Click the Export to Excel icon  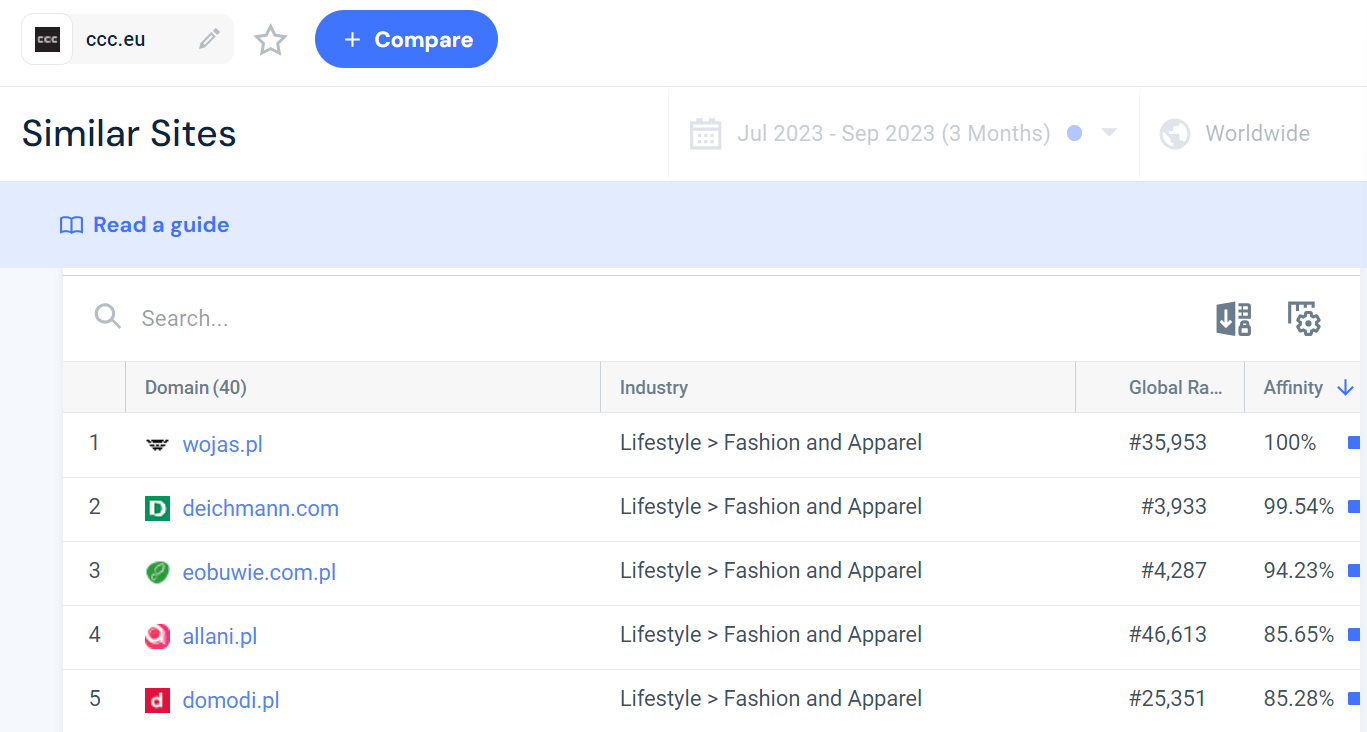1233,319
